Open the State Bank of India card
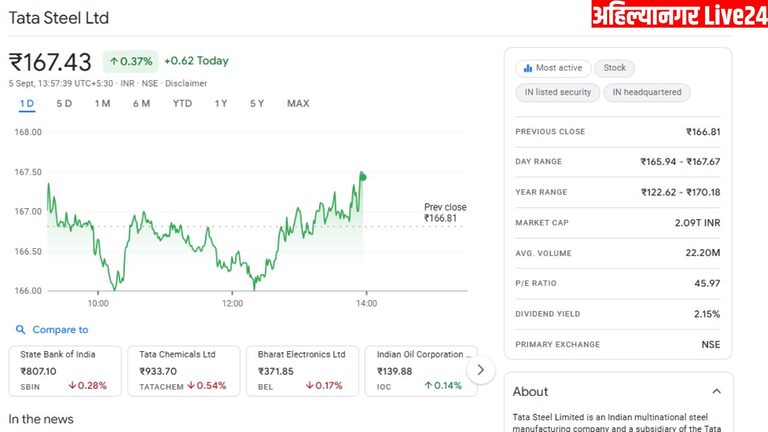This screenshot has width=768, height=432. coord(65,370)
